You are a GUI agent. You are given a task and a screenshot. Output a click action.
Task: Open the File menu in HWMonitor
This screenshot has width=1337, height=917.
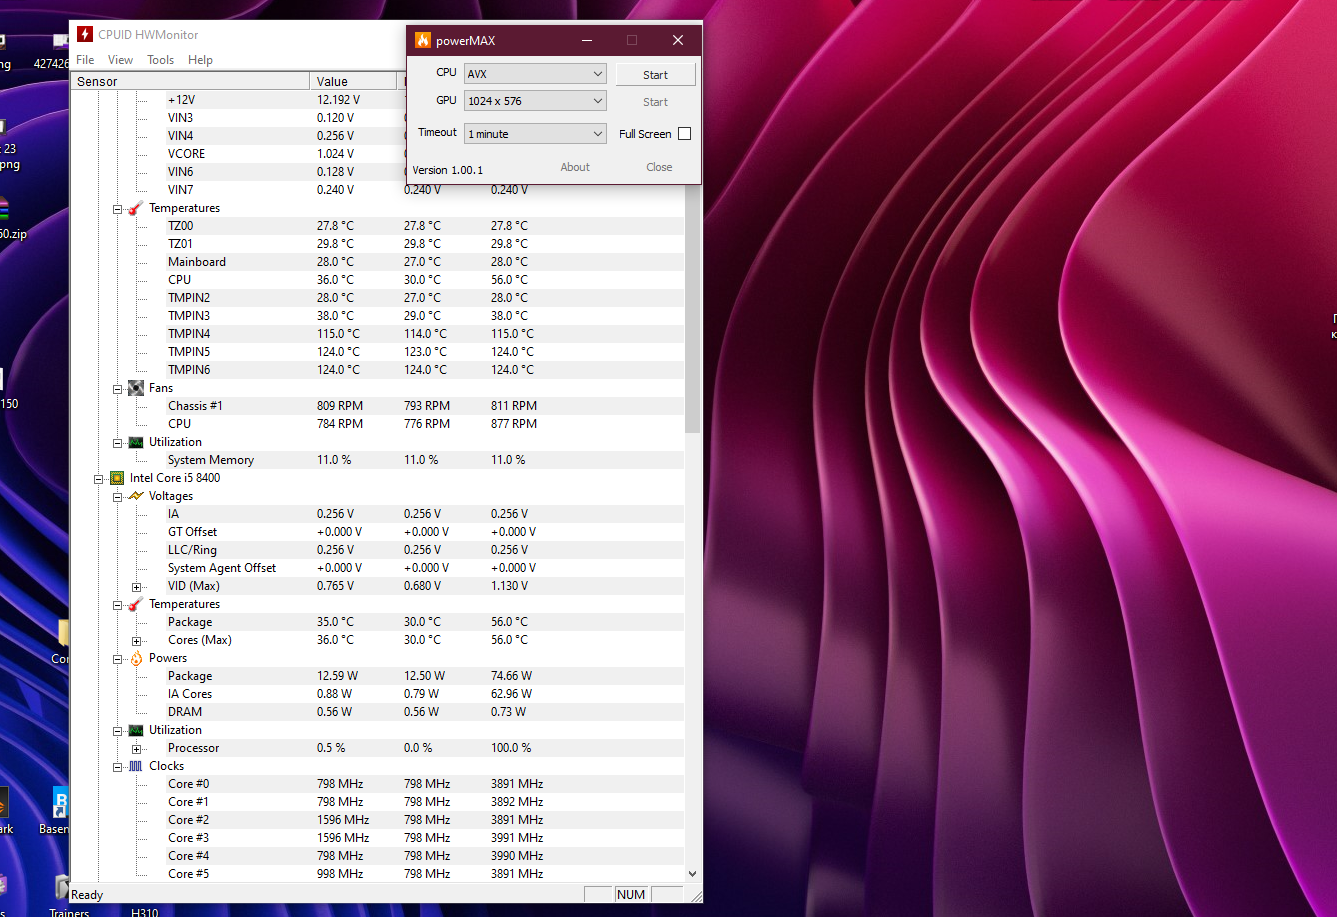(x=85, y=60)
